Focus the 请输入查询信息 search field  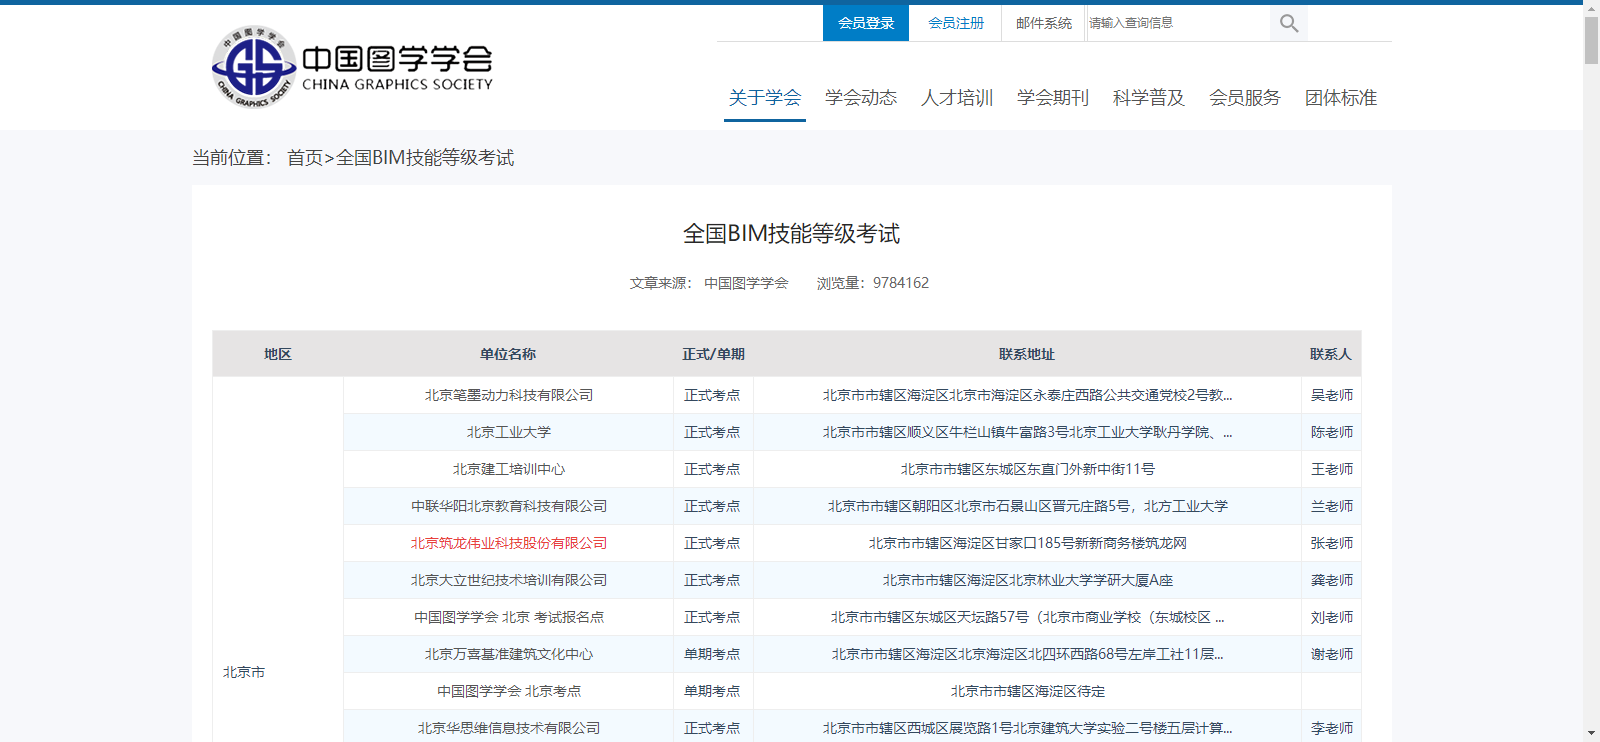[x=1177, y=23]
